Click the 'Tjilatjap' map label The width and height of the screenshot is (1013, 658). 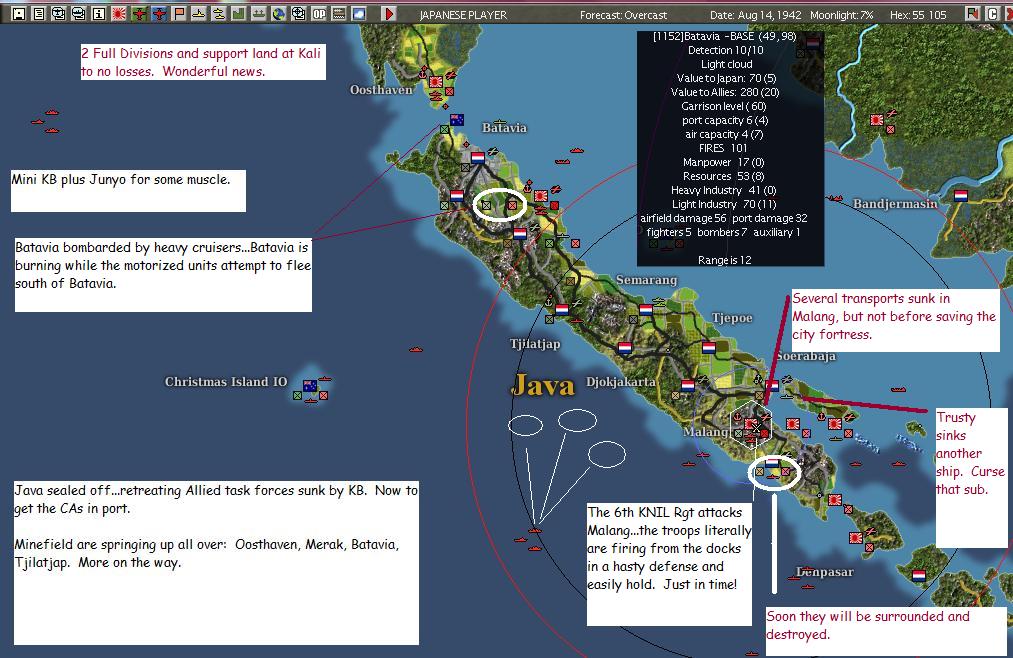535,344
